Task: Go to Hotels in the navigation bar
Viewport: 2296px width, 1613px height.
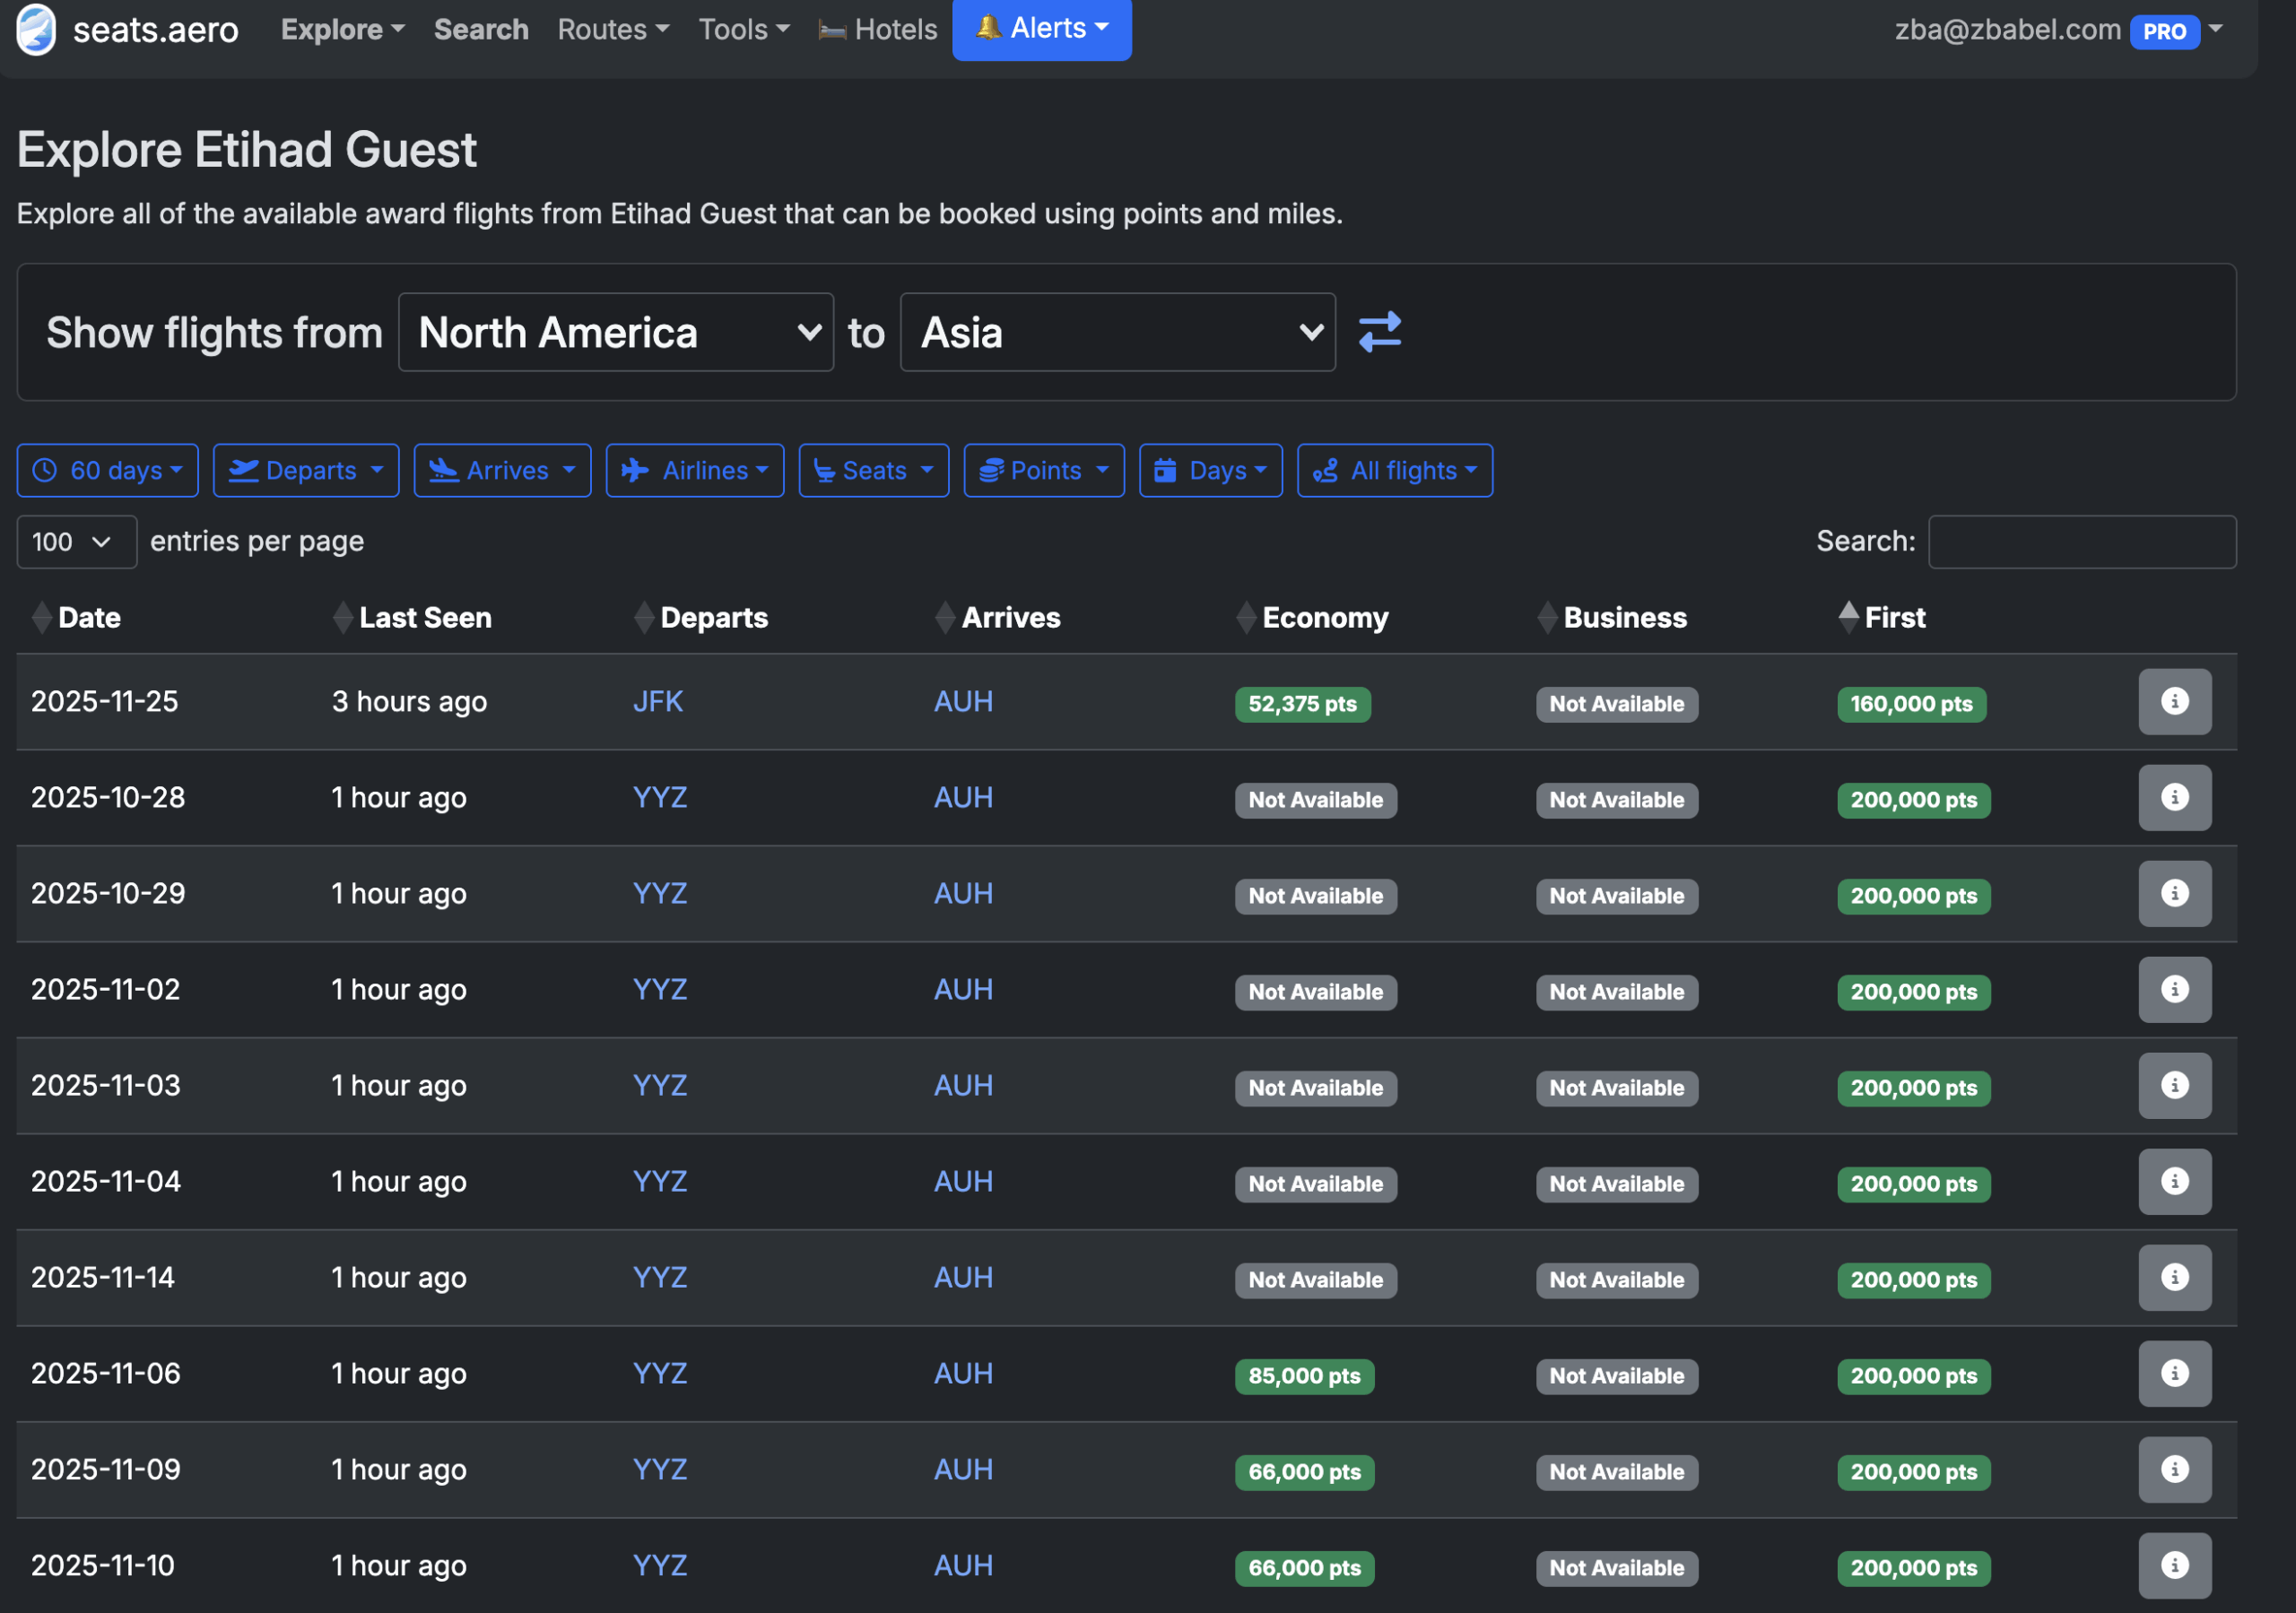Action: pyautogui.click(x=878, y=30)
